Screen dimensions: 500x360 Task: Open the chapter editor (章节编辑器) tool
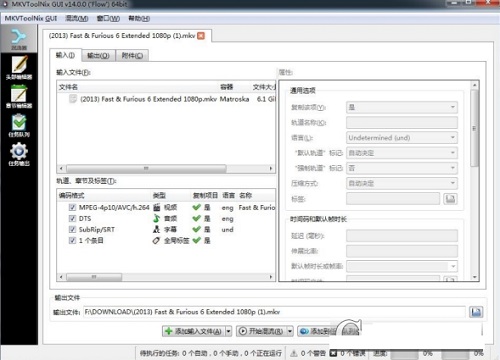(19, 97)
